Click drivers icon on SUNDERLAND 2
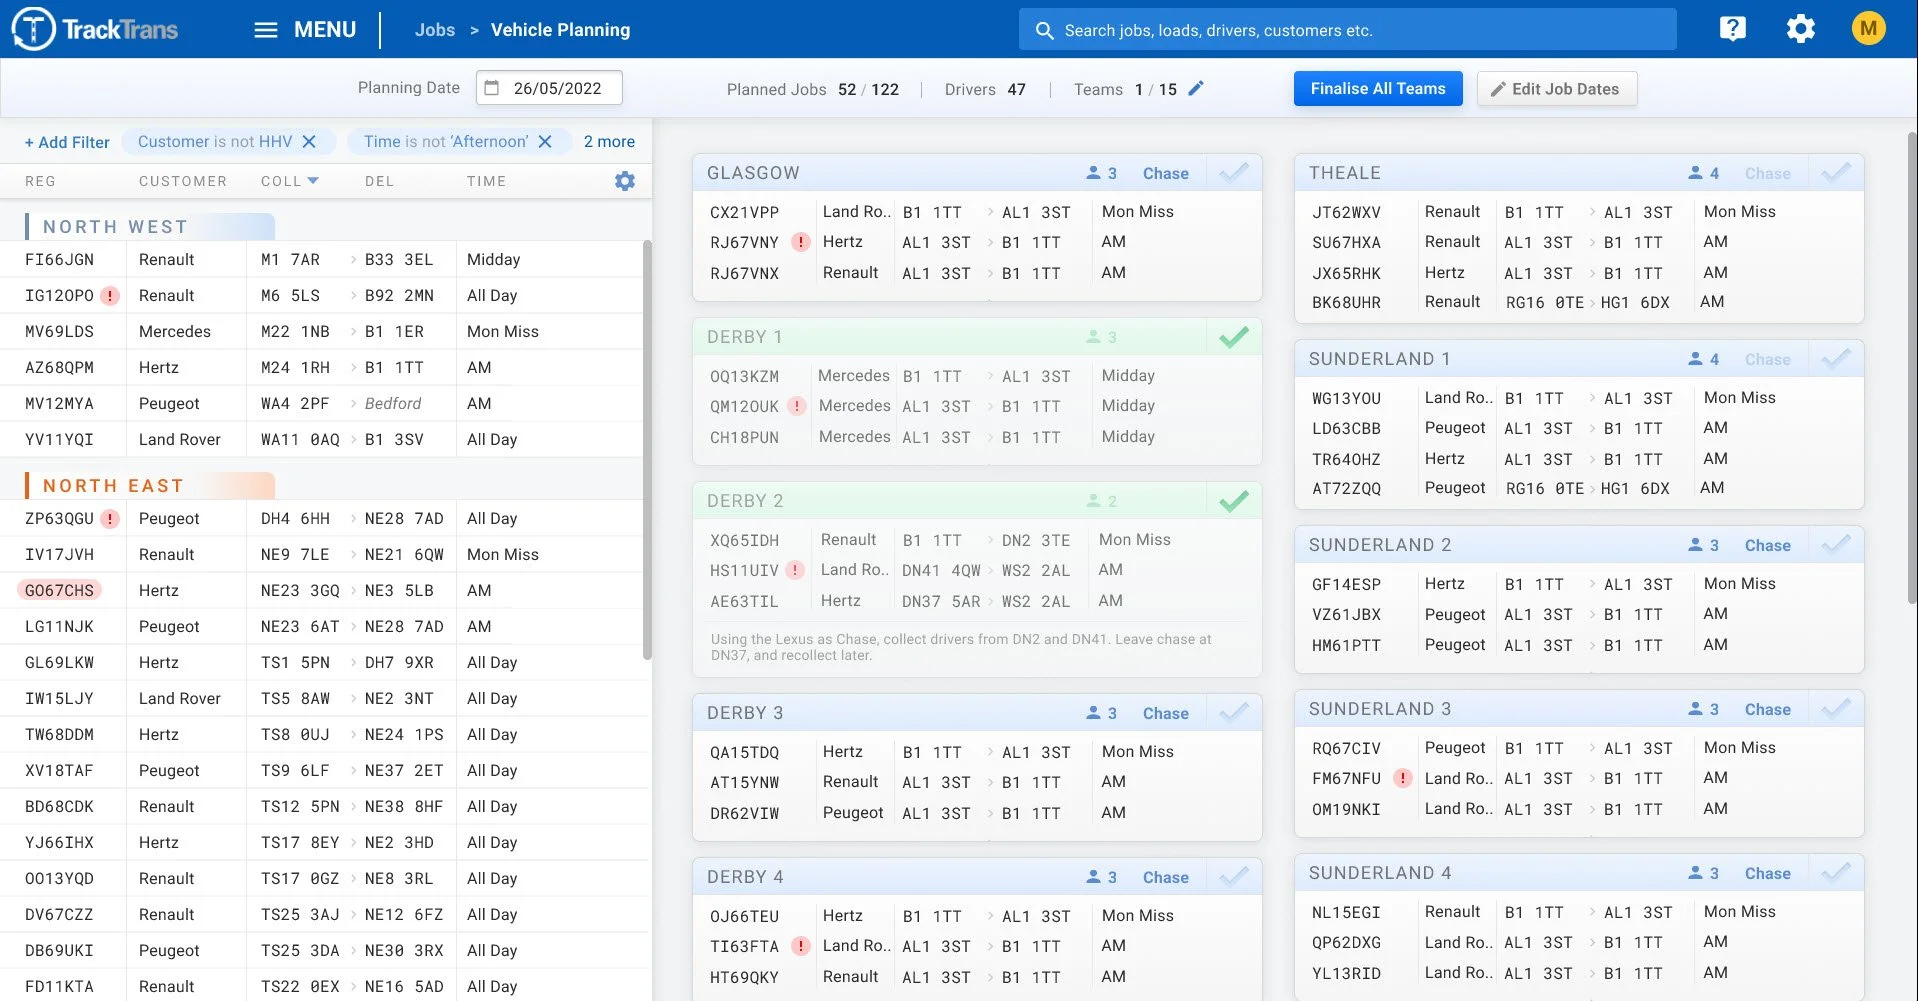Screen dimensions: 1918x1001 coord(1695,545)
